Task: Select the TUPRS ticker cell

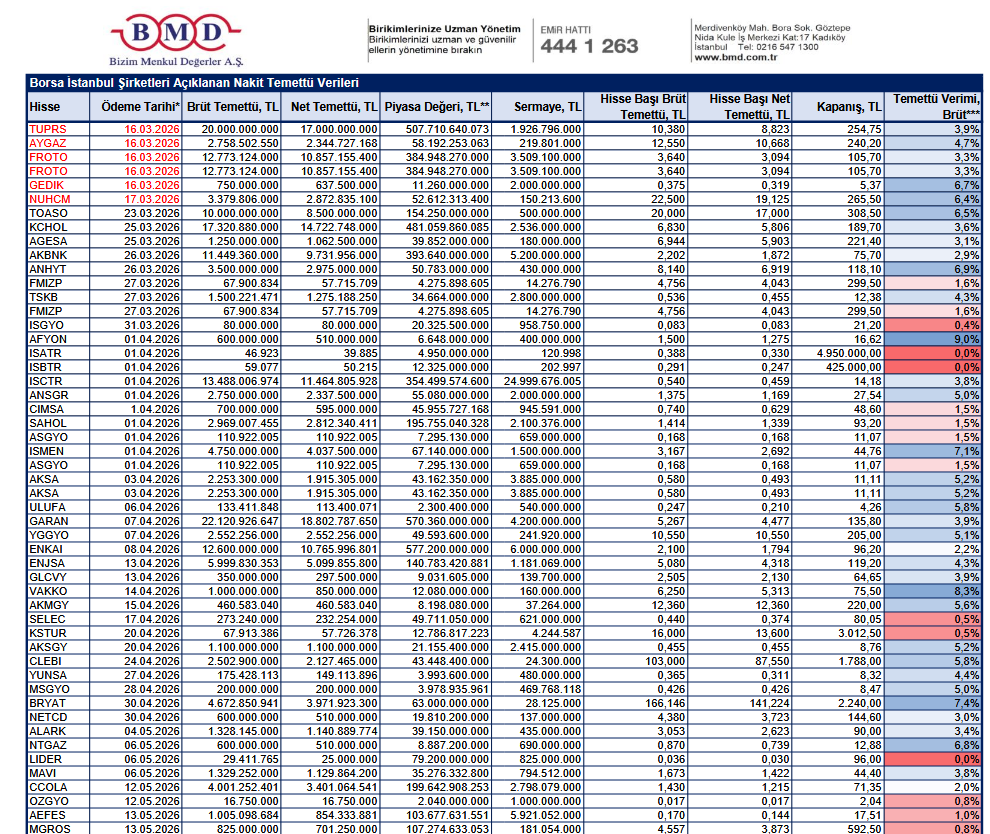Action: (47, 129)
